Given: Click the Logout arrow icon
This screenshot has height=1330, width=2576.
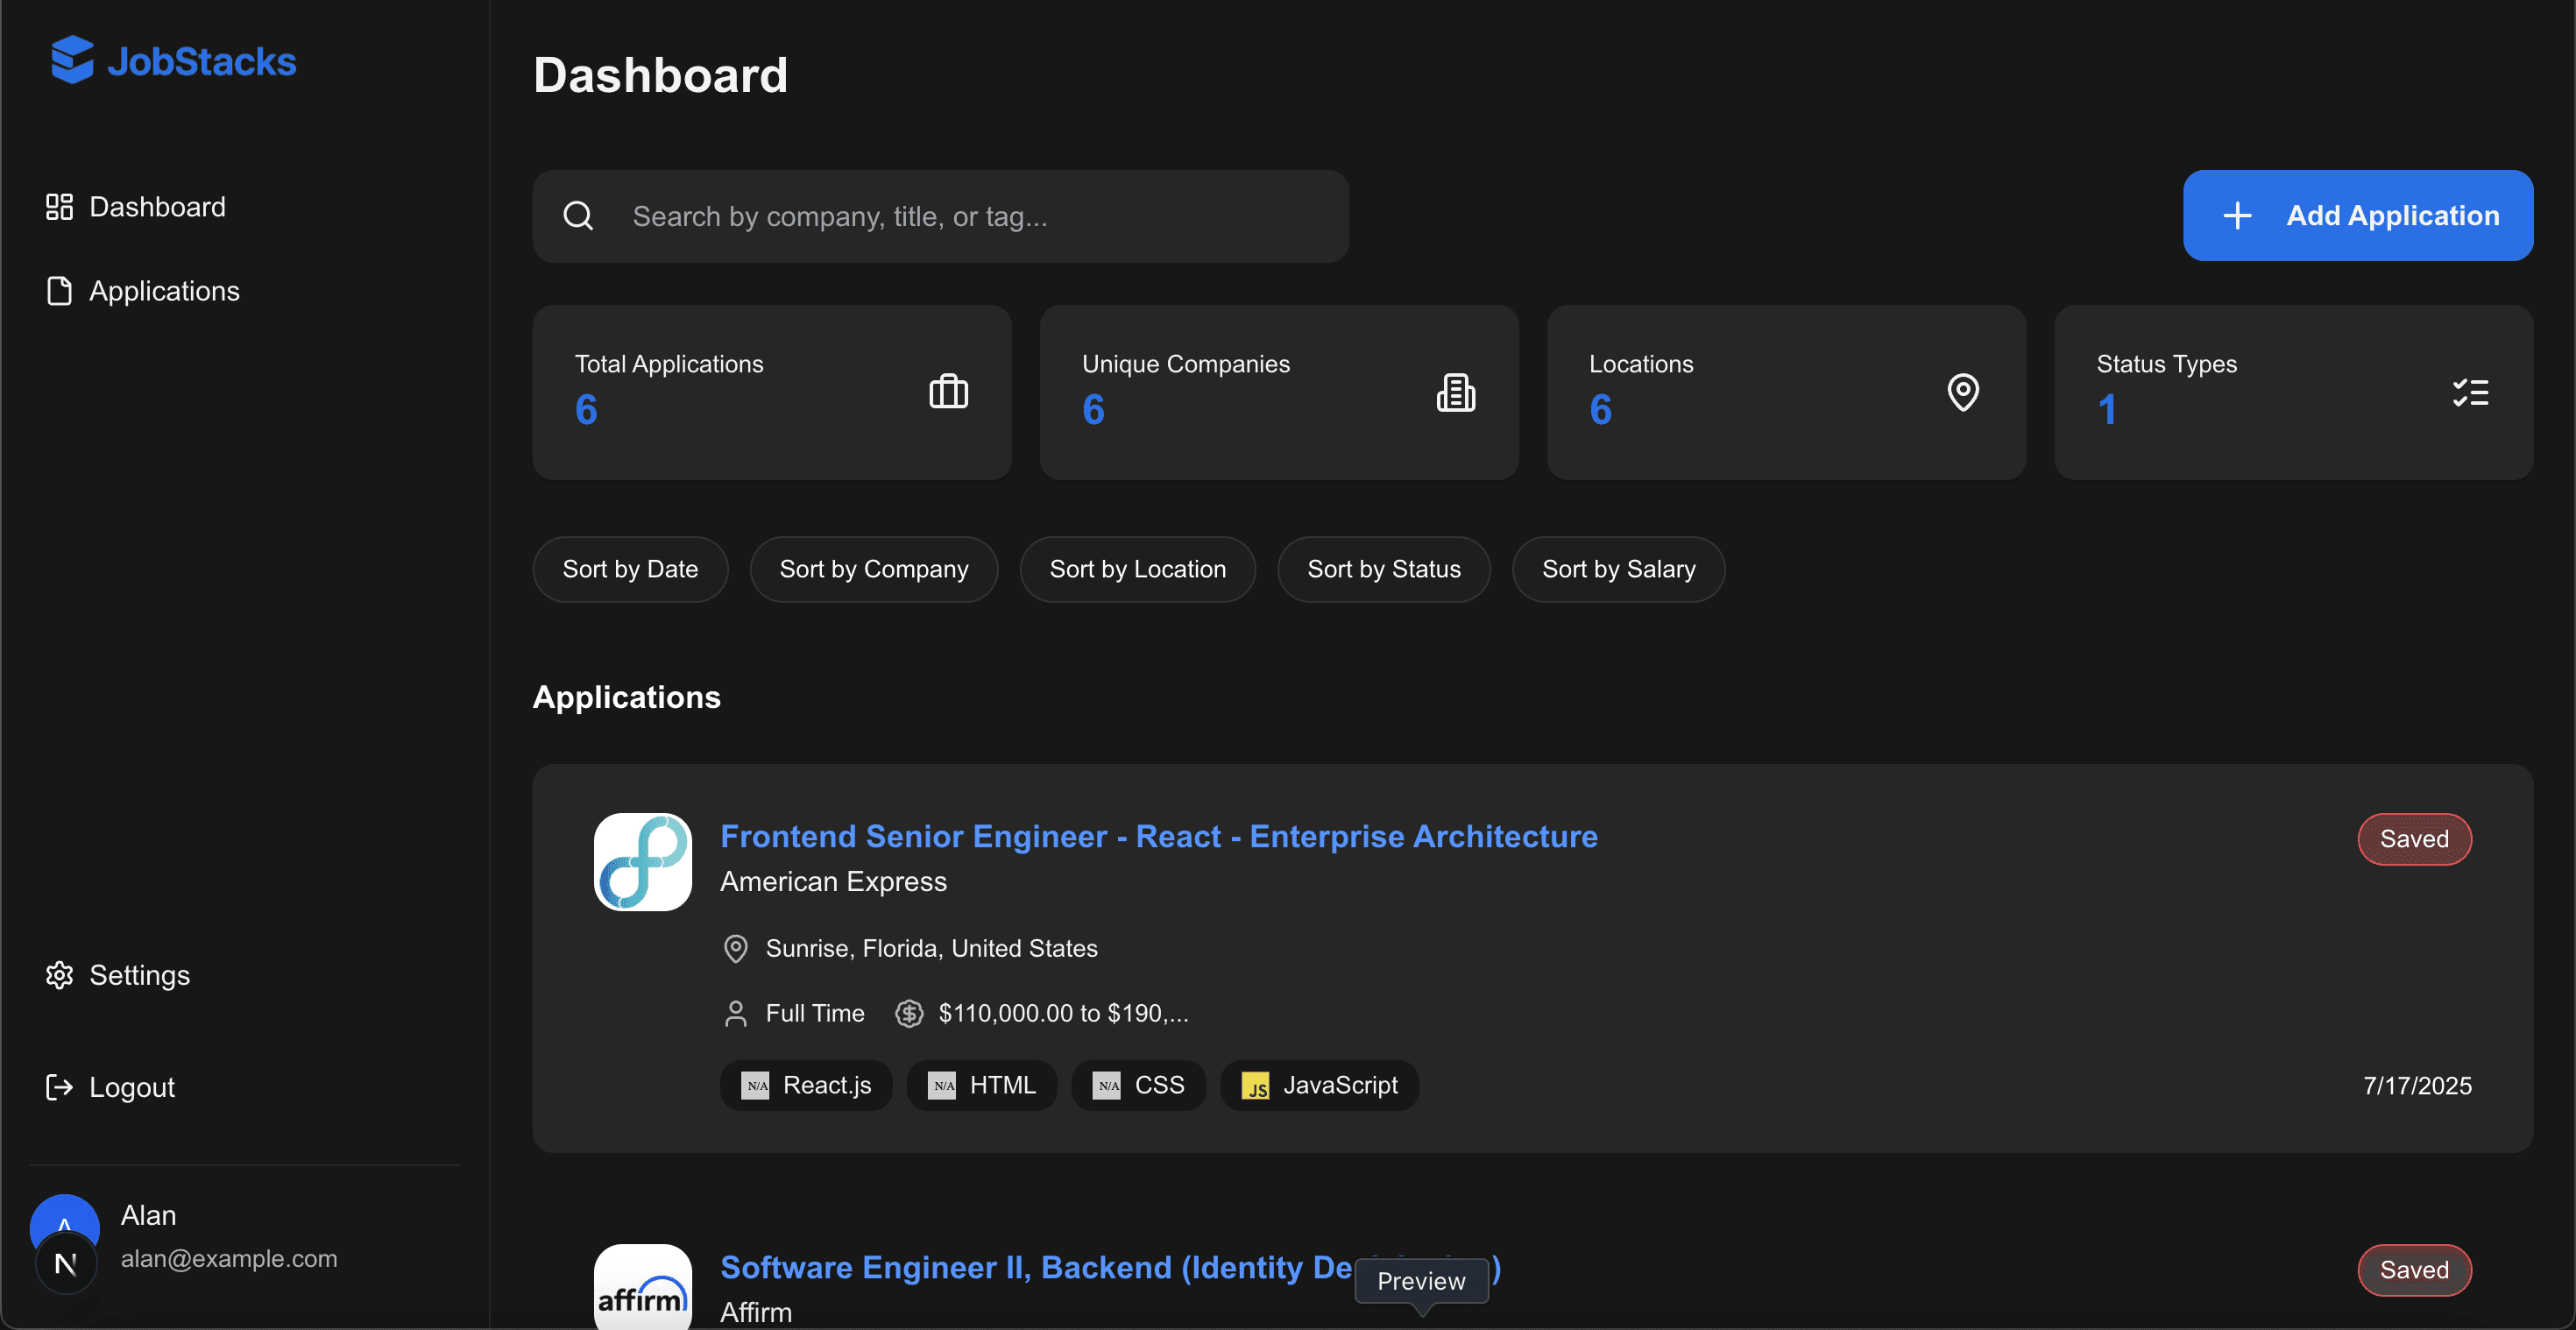Looking at the screenshot, I should pyautogui.click(x=59, y=1087).
